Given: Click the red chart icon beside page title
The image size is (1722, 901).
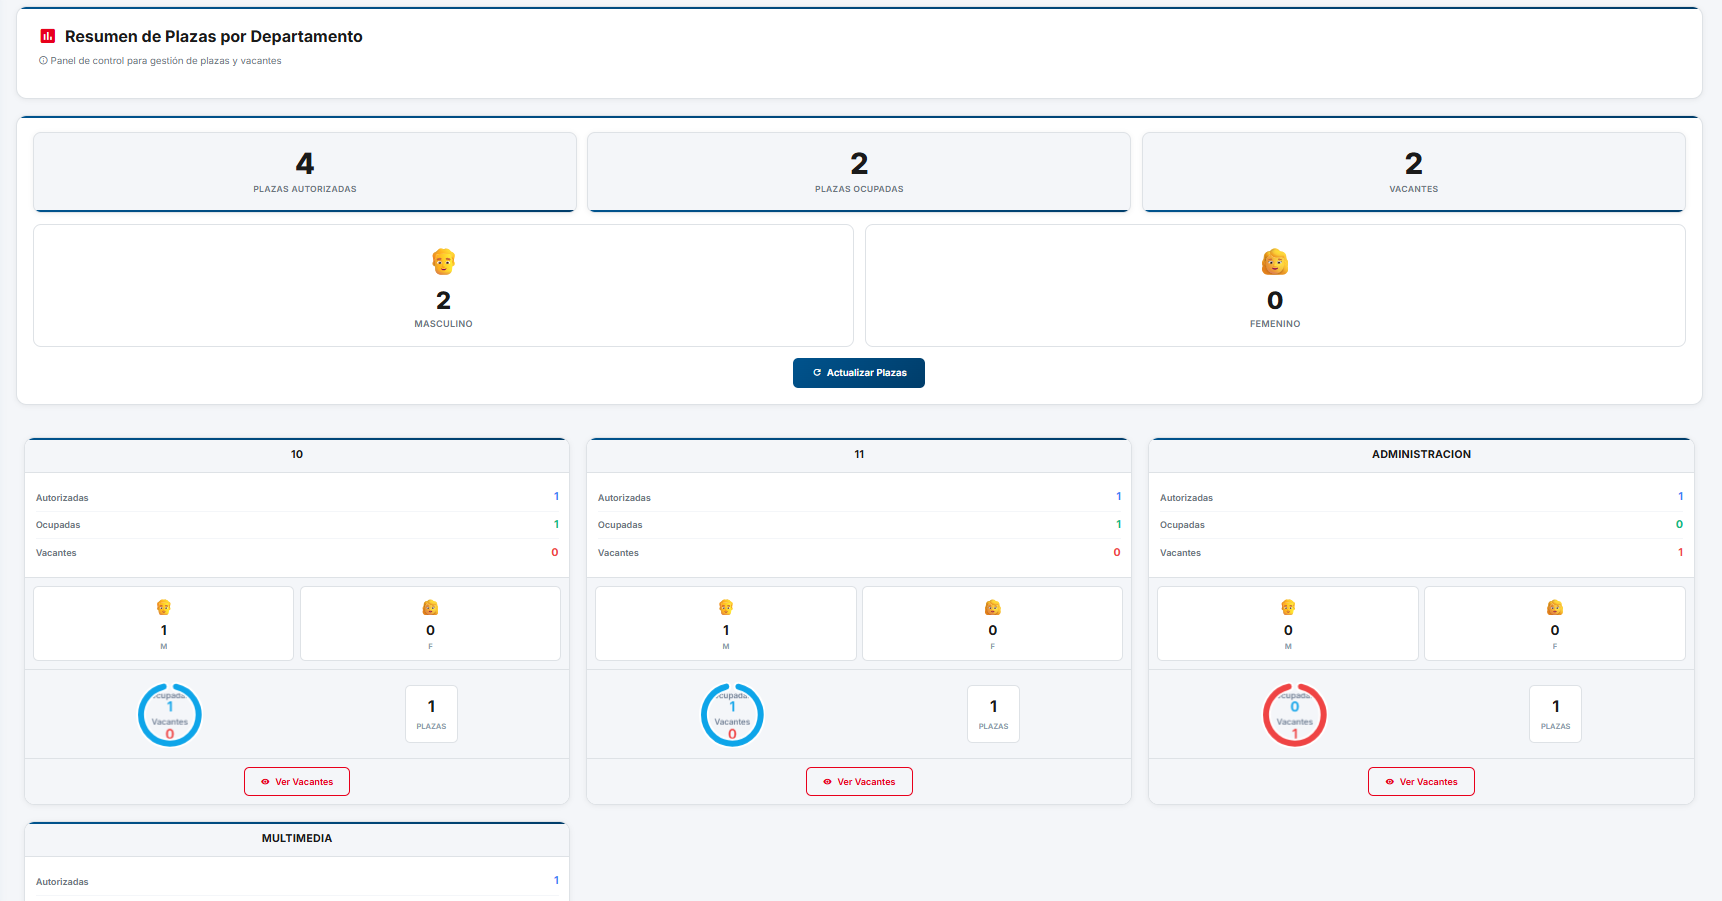Looking at the screenshot, I should tap(47, 36).
